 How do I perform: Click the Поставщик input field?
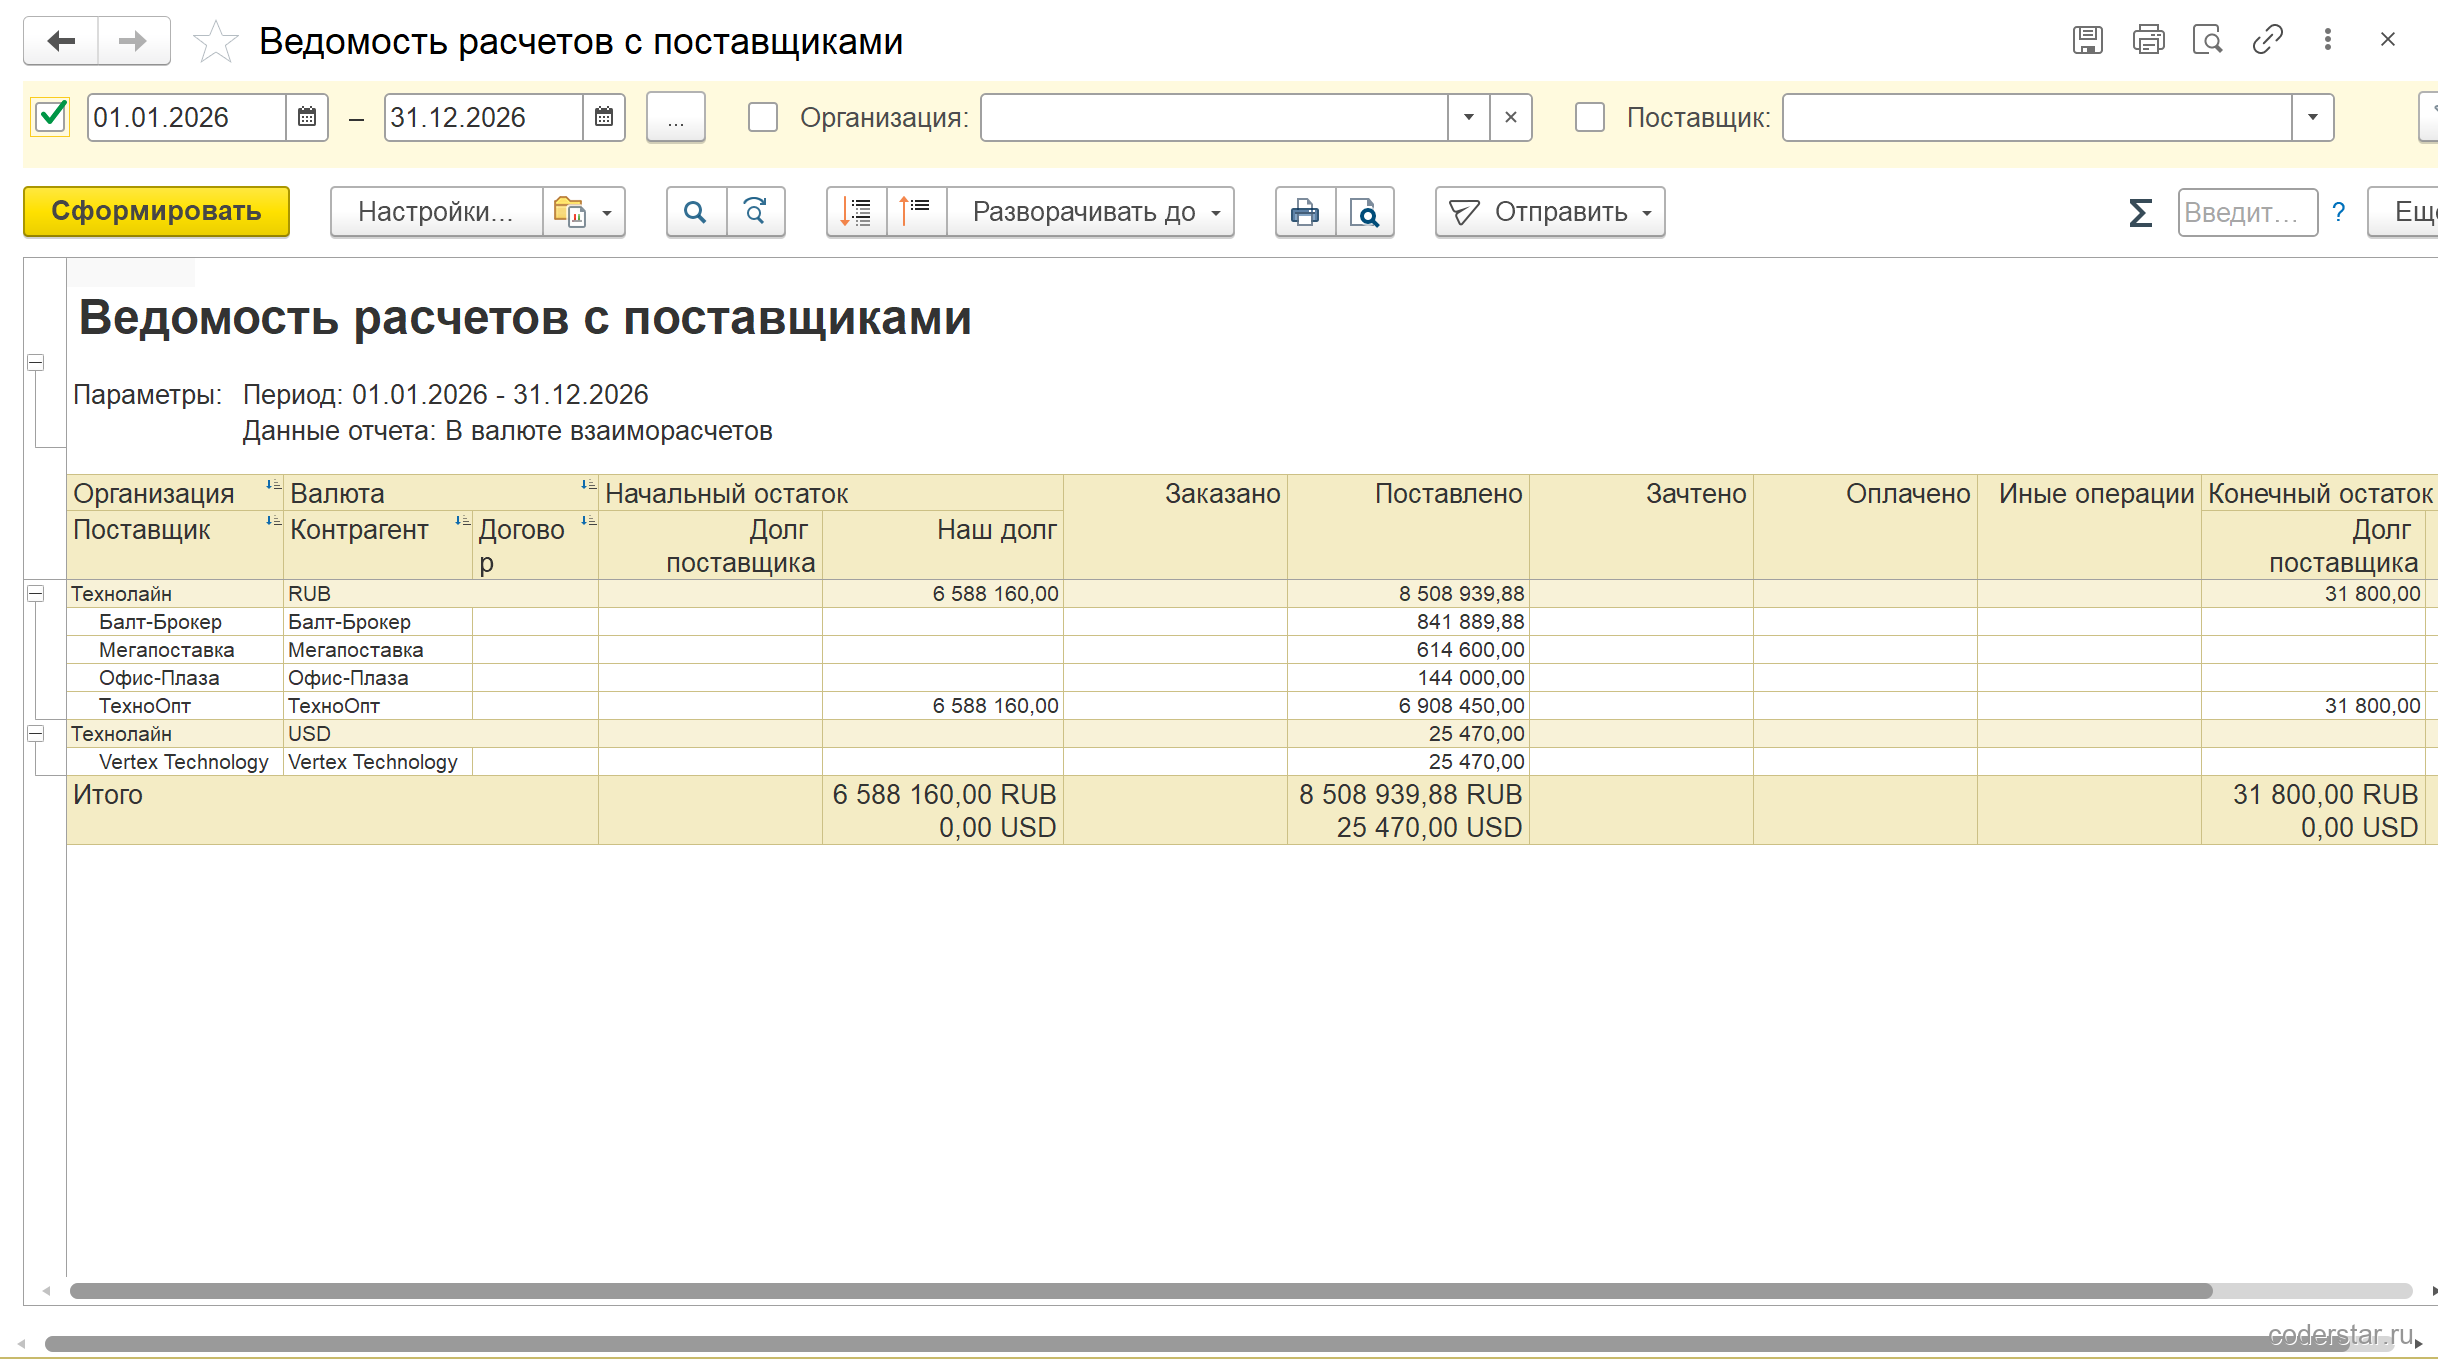2037,117
